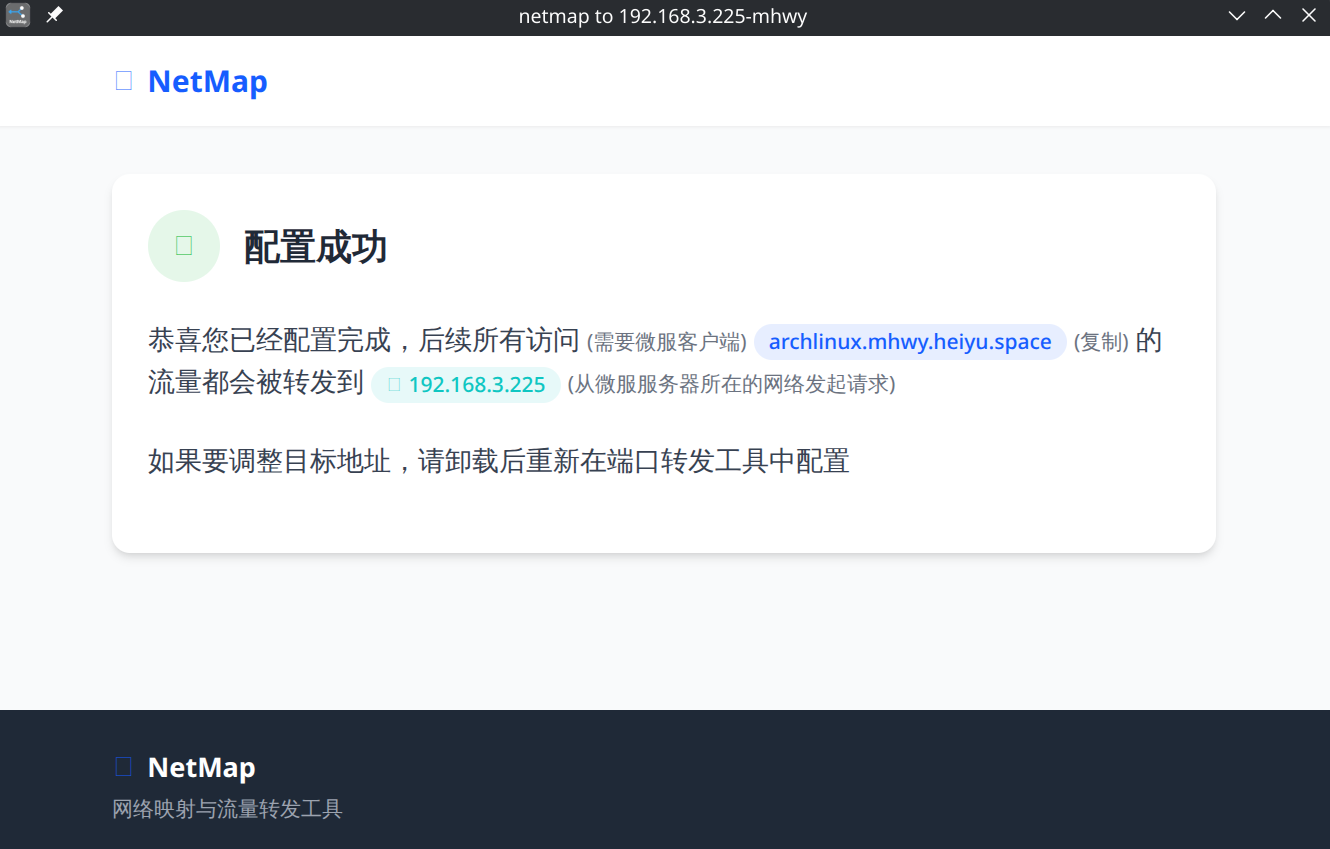Click the NetMap logo icon in header
The image size is (1330, 849).
(x=124, y=81)
